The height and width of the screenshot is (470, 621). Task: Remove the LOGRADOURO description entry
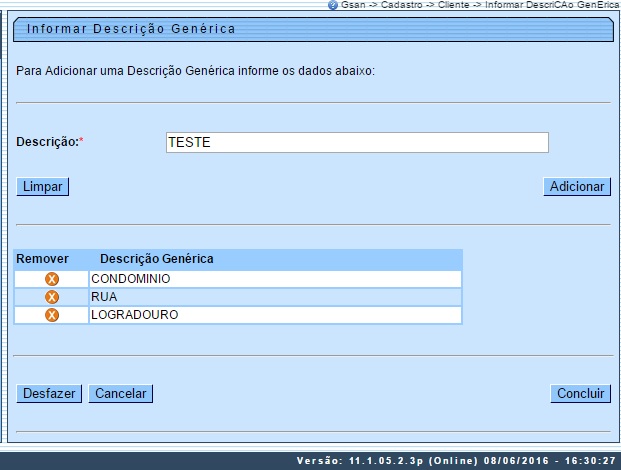click(x=52, y=315)
